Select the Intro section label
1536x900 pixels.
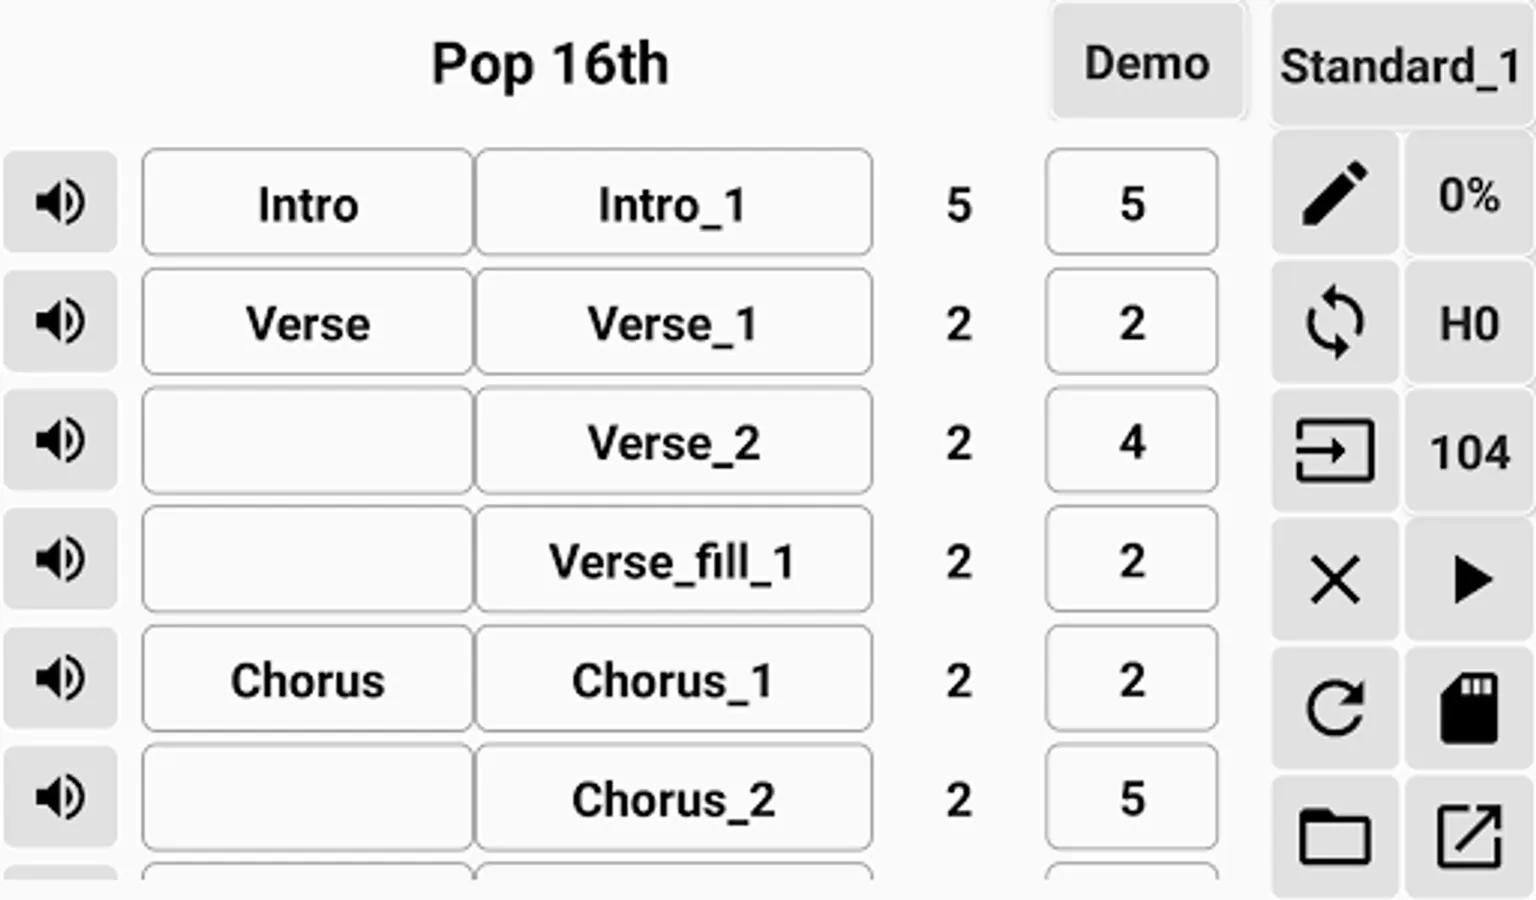307,203
